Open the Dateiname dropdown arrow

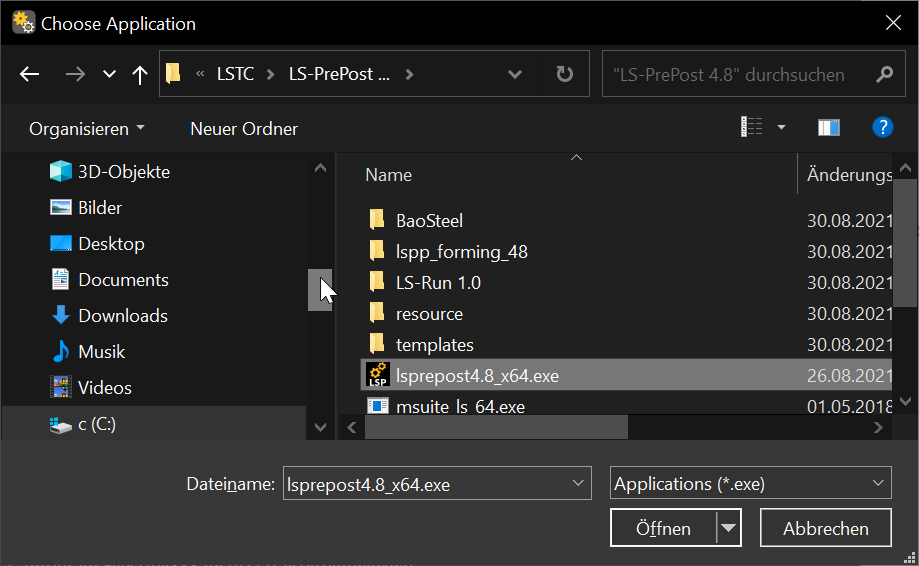[x=578, y=483]
